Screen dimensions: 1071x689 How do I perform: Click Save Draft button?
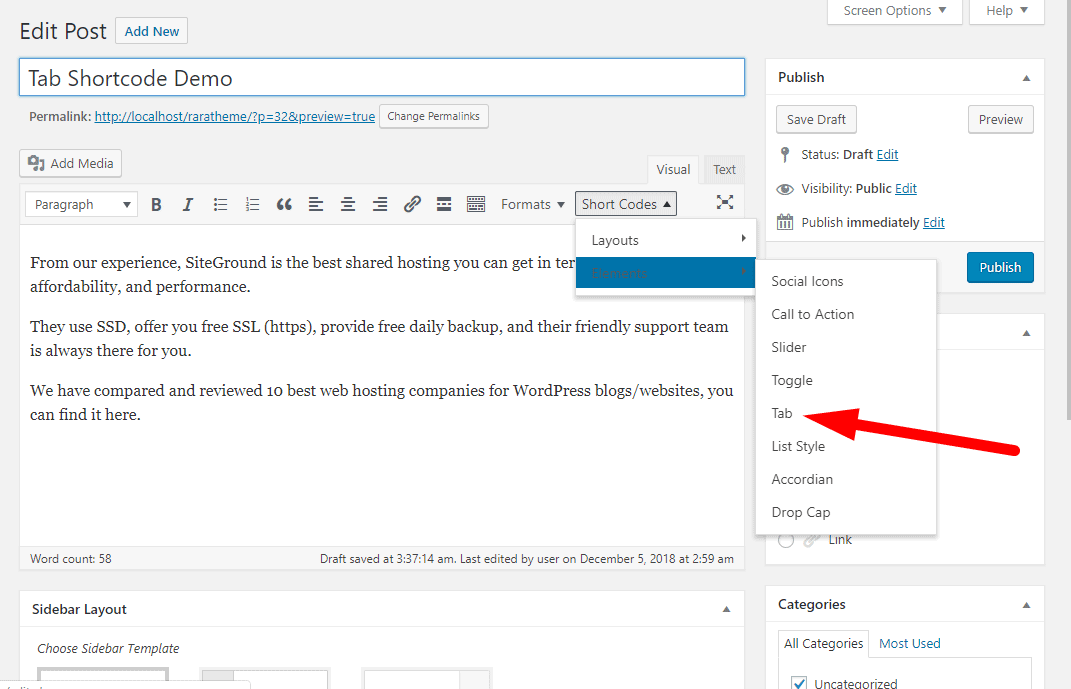[x=816, y=119]
